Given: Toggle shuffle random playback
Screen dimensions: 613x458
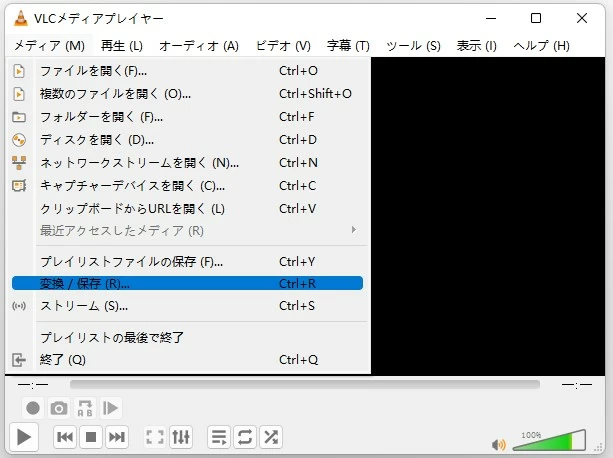Looking at the screenshot, I should 271,436.
